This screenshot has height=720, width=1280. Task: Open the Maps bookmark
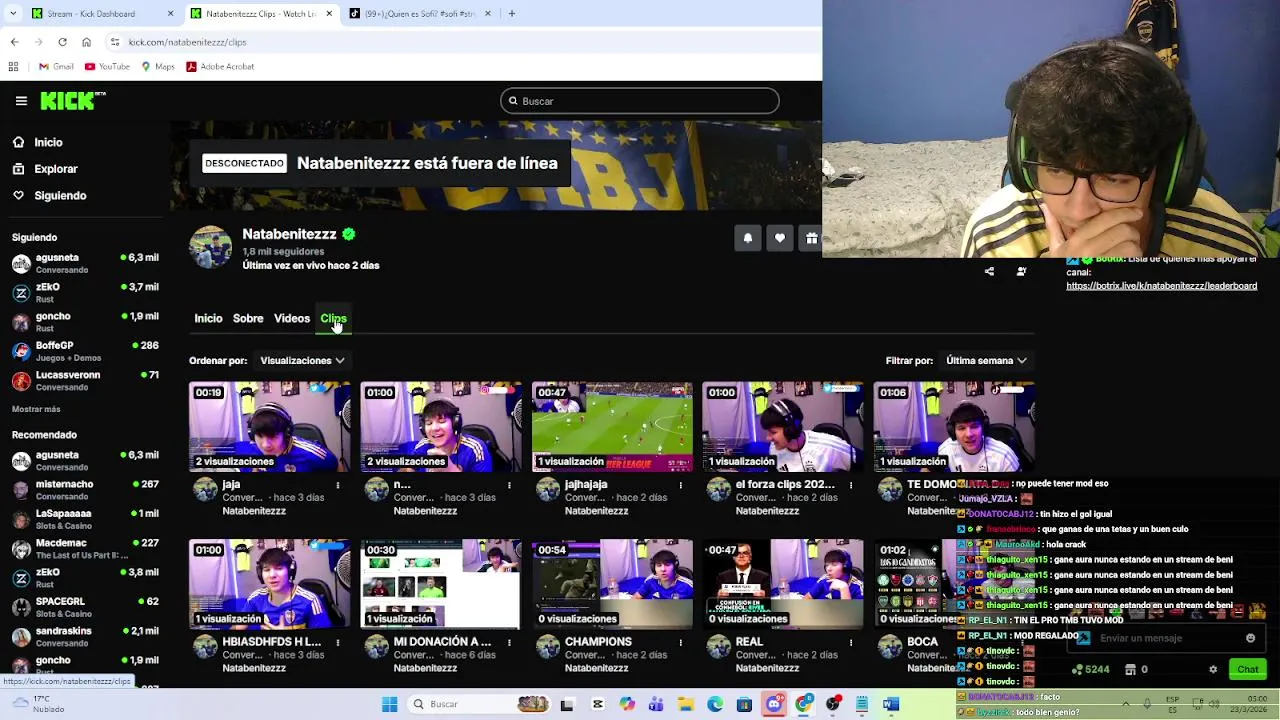tap(158, 66)
